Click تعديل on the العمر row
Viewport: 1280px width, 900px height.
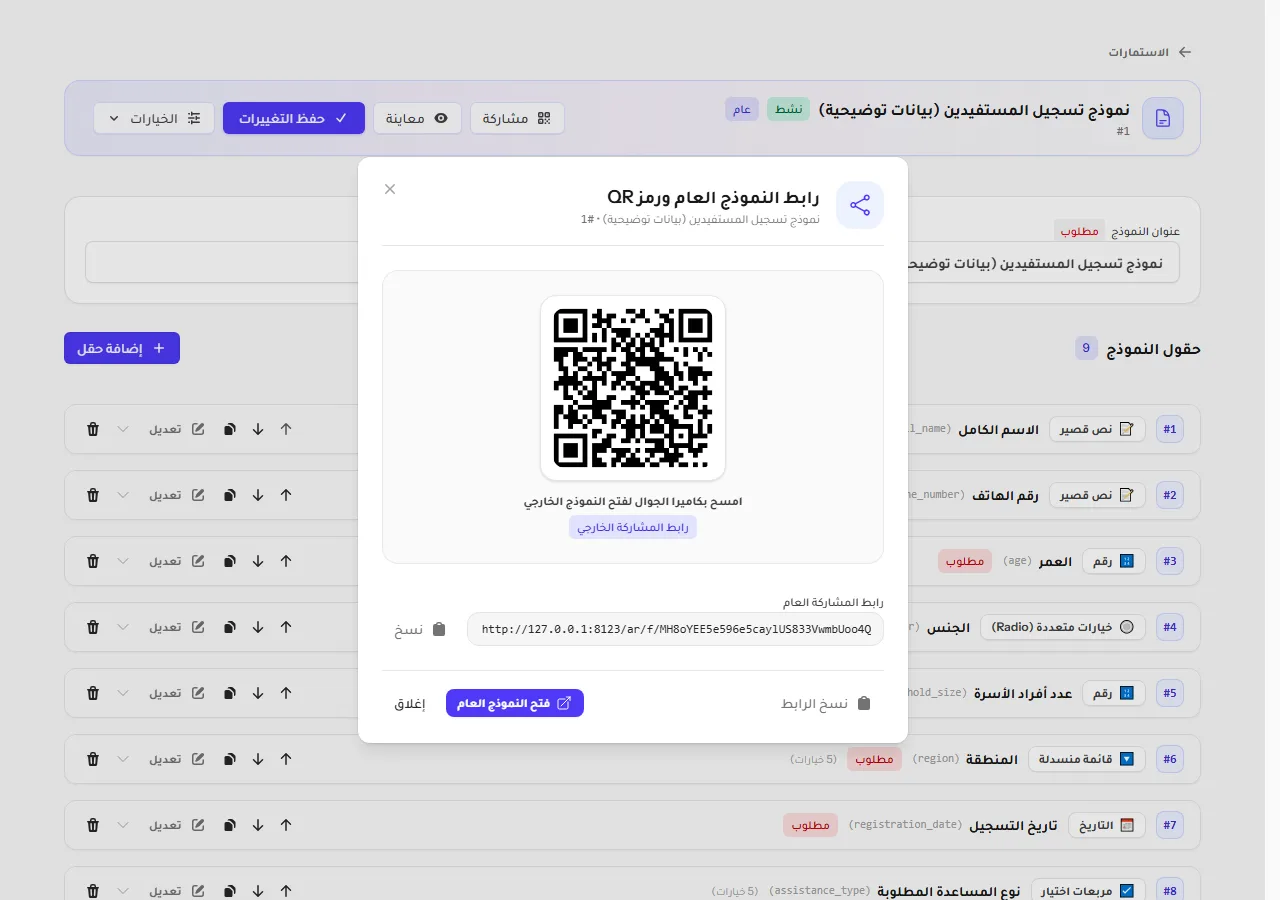click(177, 561)
